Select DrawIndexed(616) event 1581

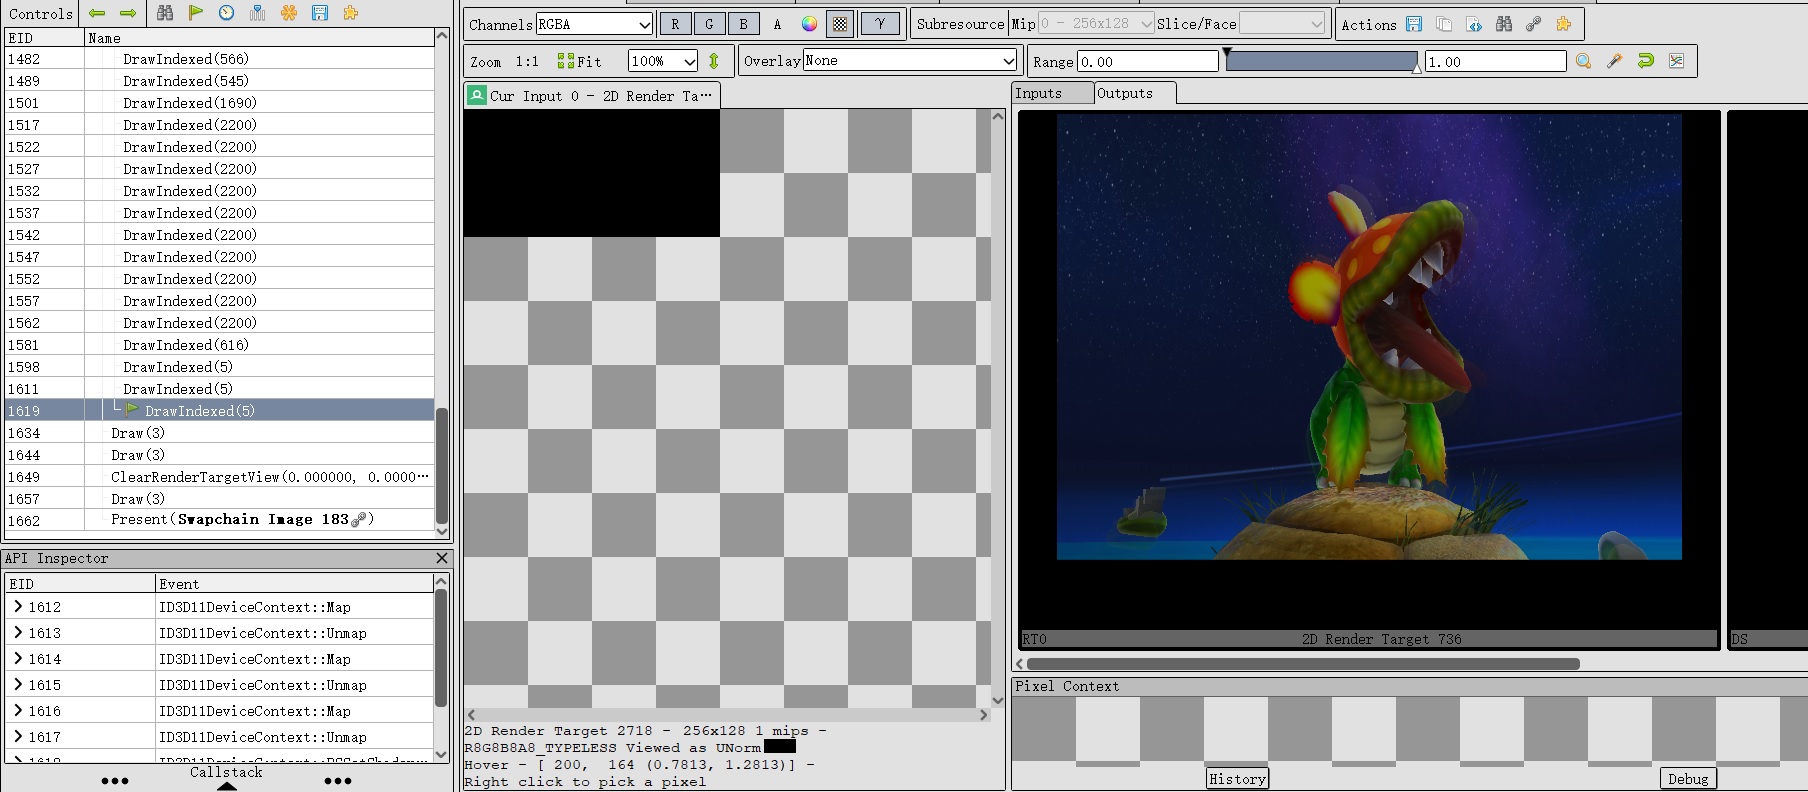(220, 344)
